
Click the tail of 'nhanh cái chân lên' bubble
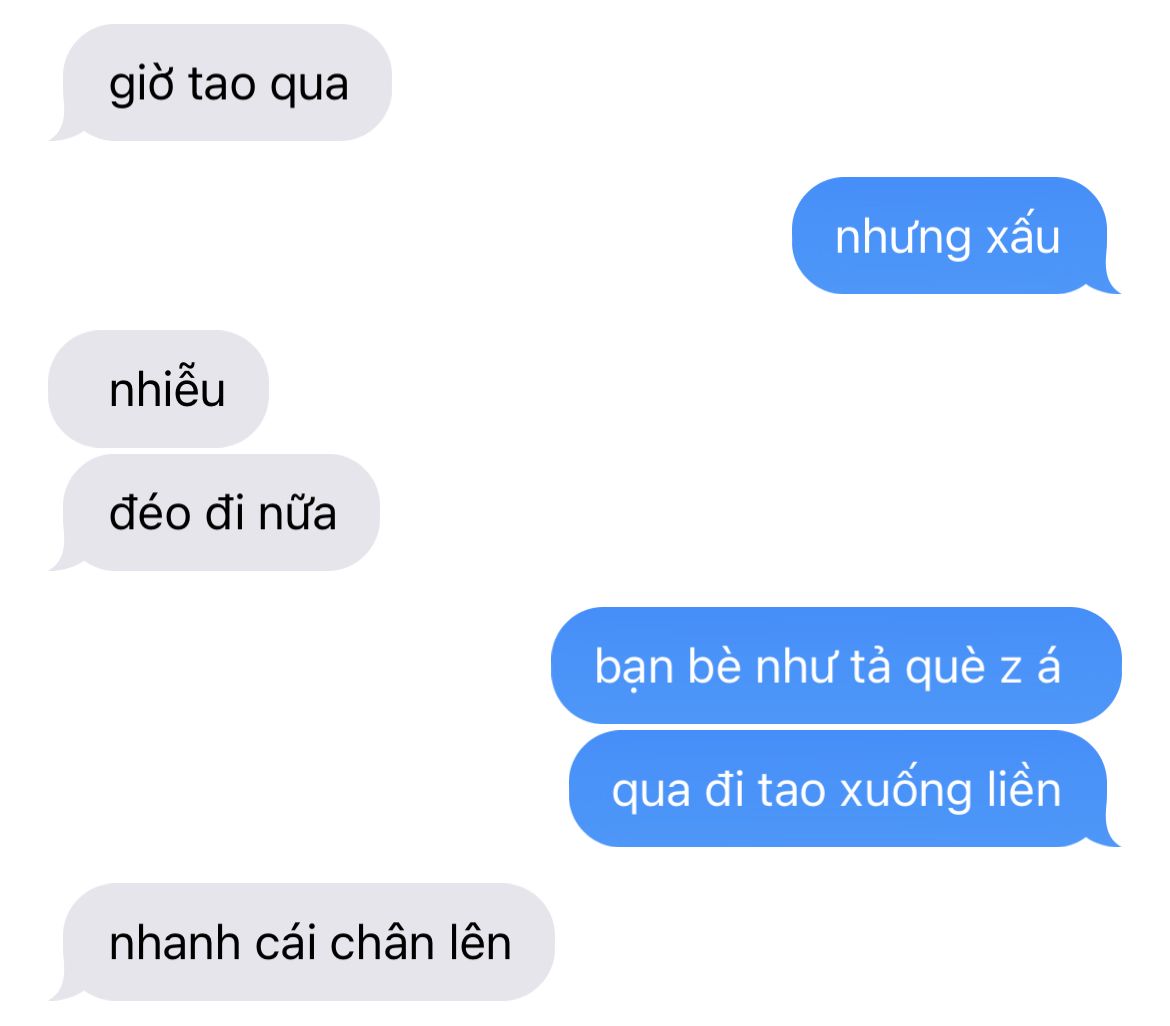click(63, 992)
